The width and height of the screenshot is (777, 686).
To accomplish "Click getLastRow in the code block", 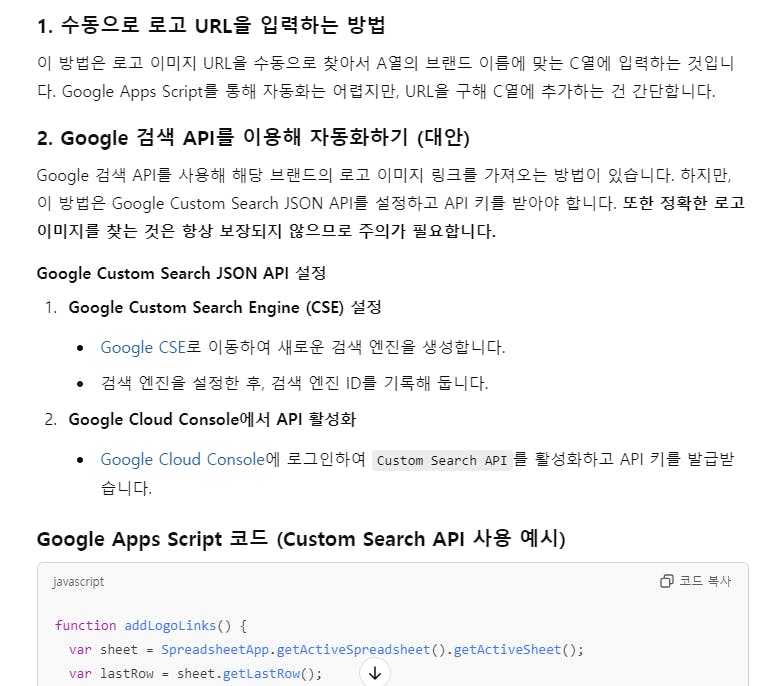I will pos(260,673).
